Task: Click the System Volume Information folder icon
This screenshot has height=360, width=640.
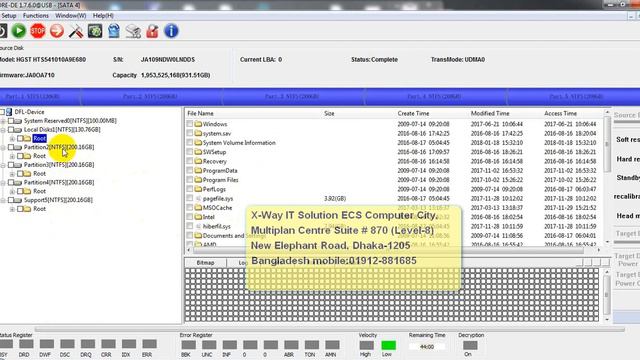Action: [x=198, y=142]
